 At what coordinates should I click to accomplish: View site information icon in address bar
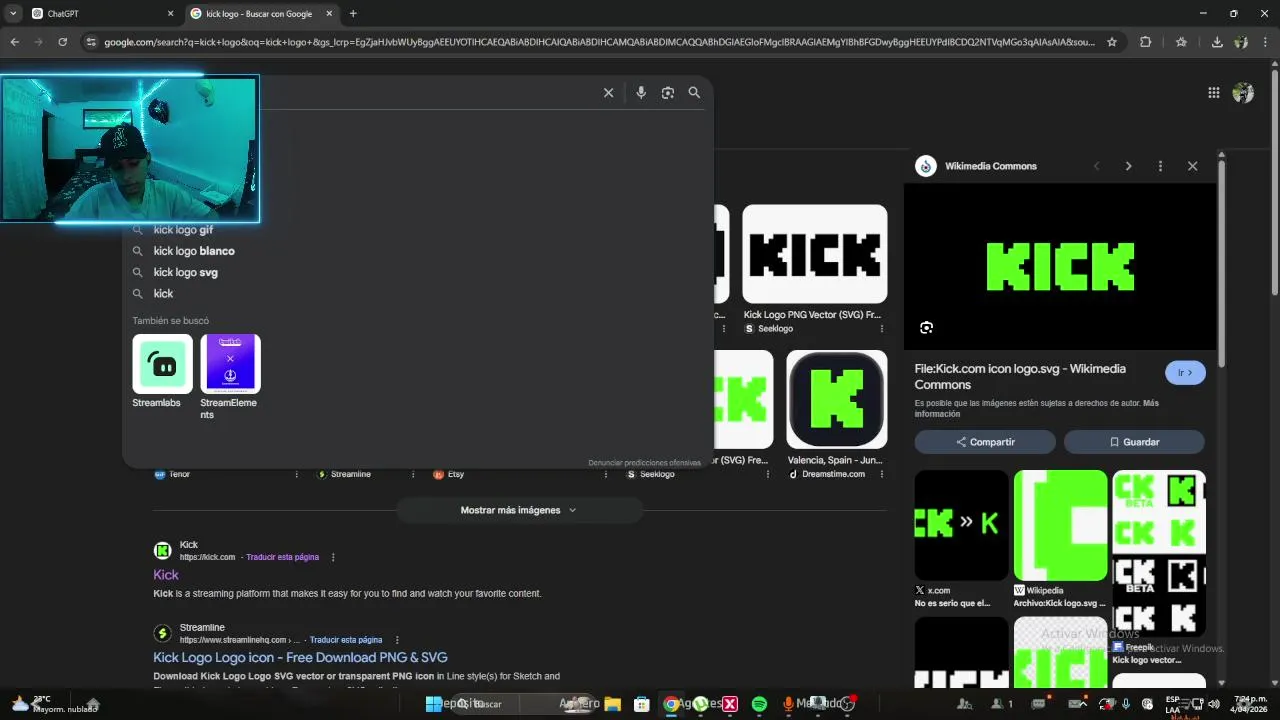tap(91, 42)
